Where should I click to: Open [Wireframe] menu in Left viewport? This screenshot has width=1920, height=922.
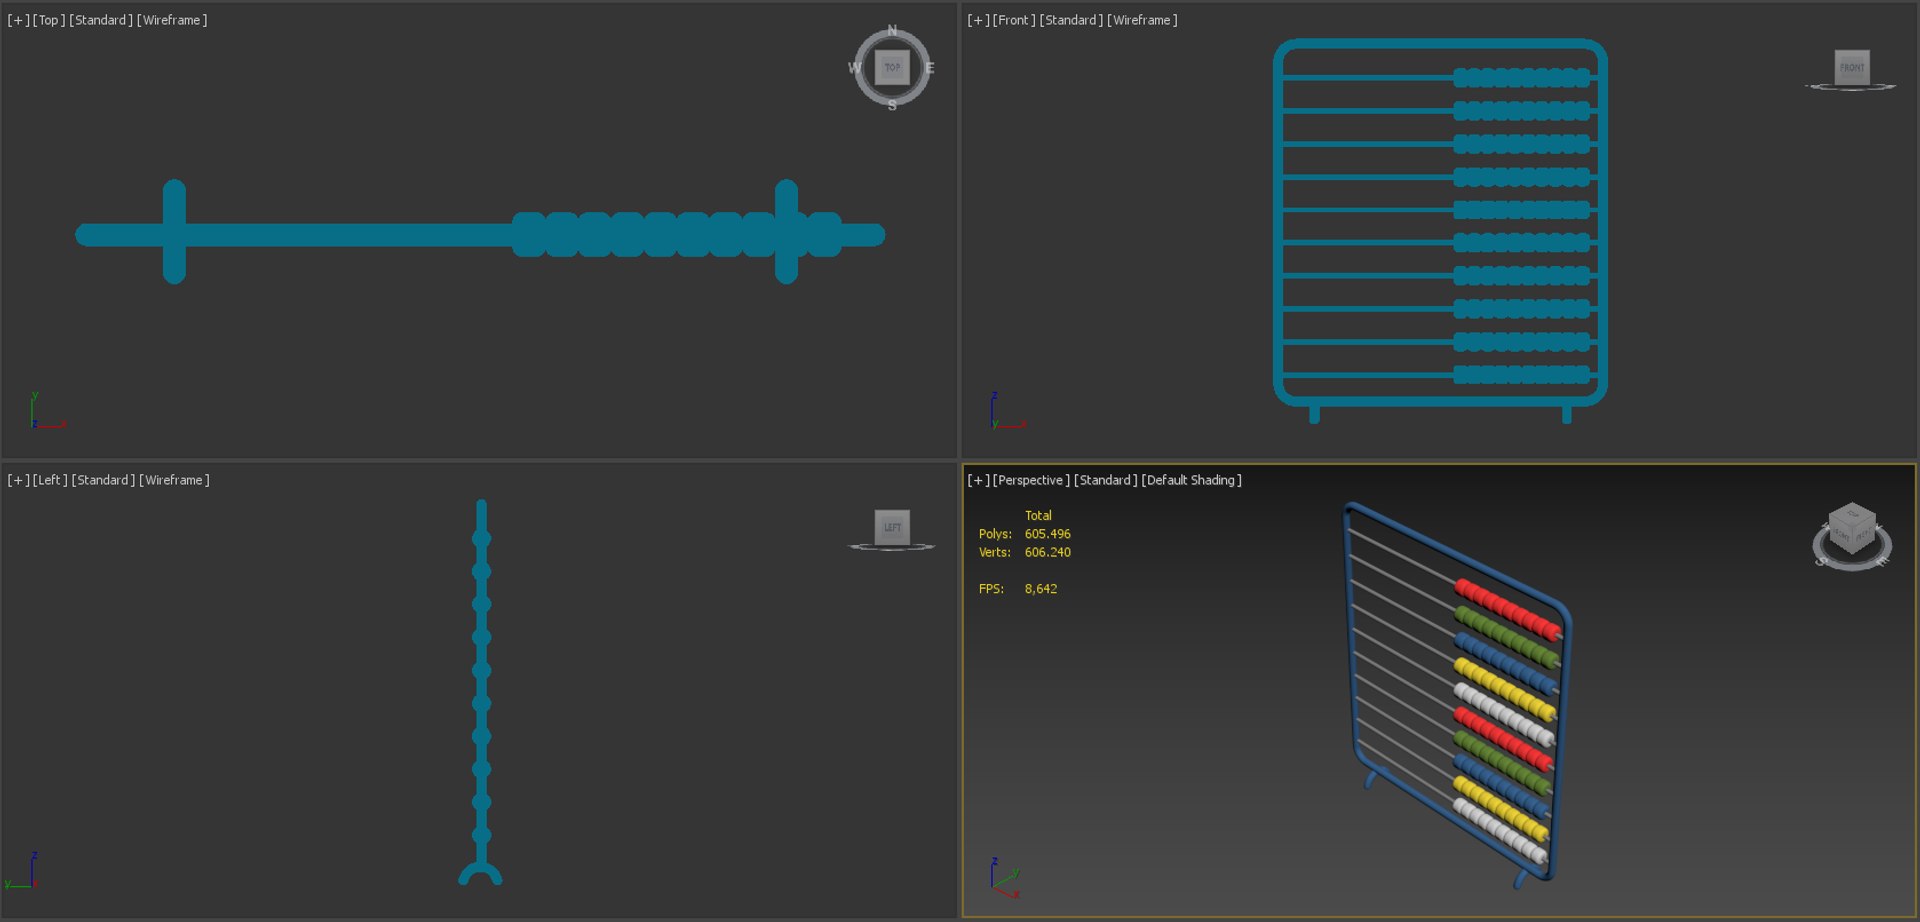pos(174,480)
